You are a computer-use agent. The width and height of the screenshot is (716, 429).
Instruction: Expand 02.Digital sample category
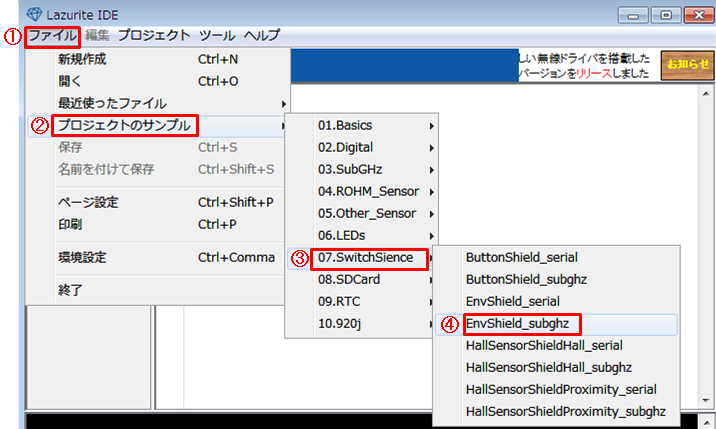tap(361, 147)
